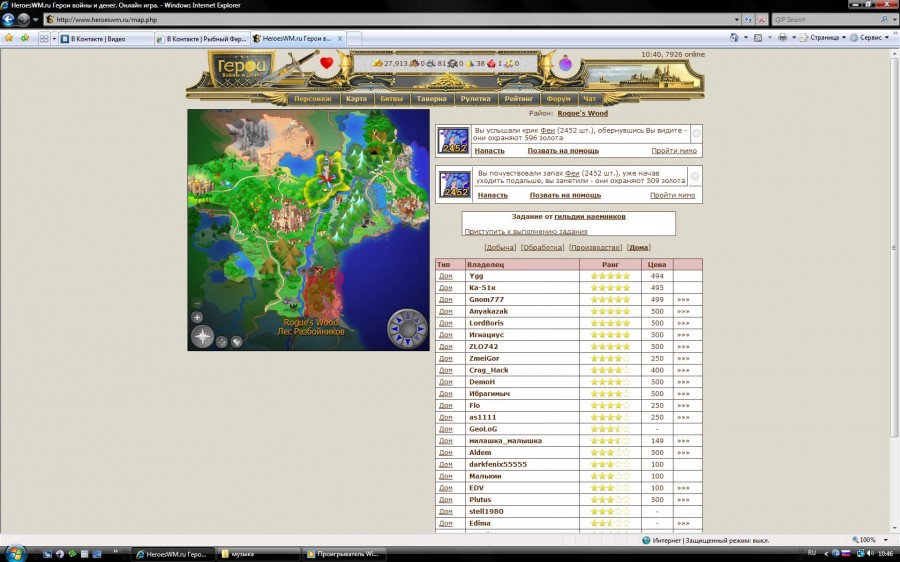Open the Quick Tabs grid icon
The image size is (900, 562).
[44, 38]
